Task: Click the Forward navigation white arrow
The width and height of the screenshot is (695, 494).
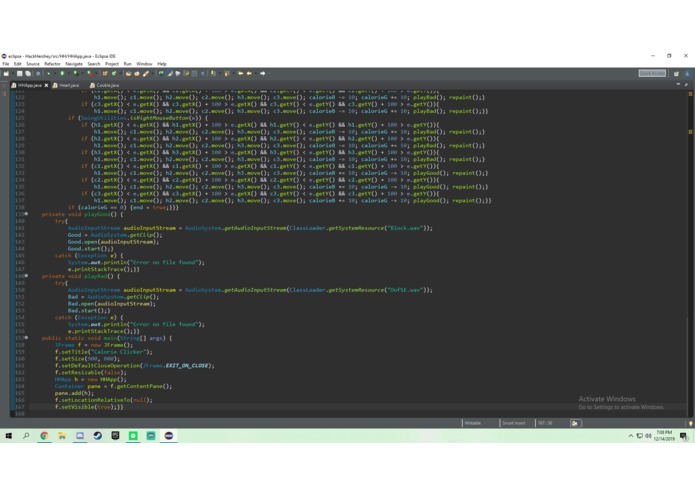Action: tap(262, 73)
